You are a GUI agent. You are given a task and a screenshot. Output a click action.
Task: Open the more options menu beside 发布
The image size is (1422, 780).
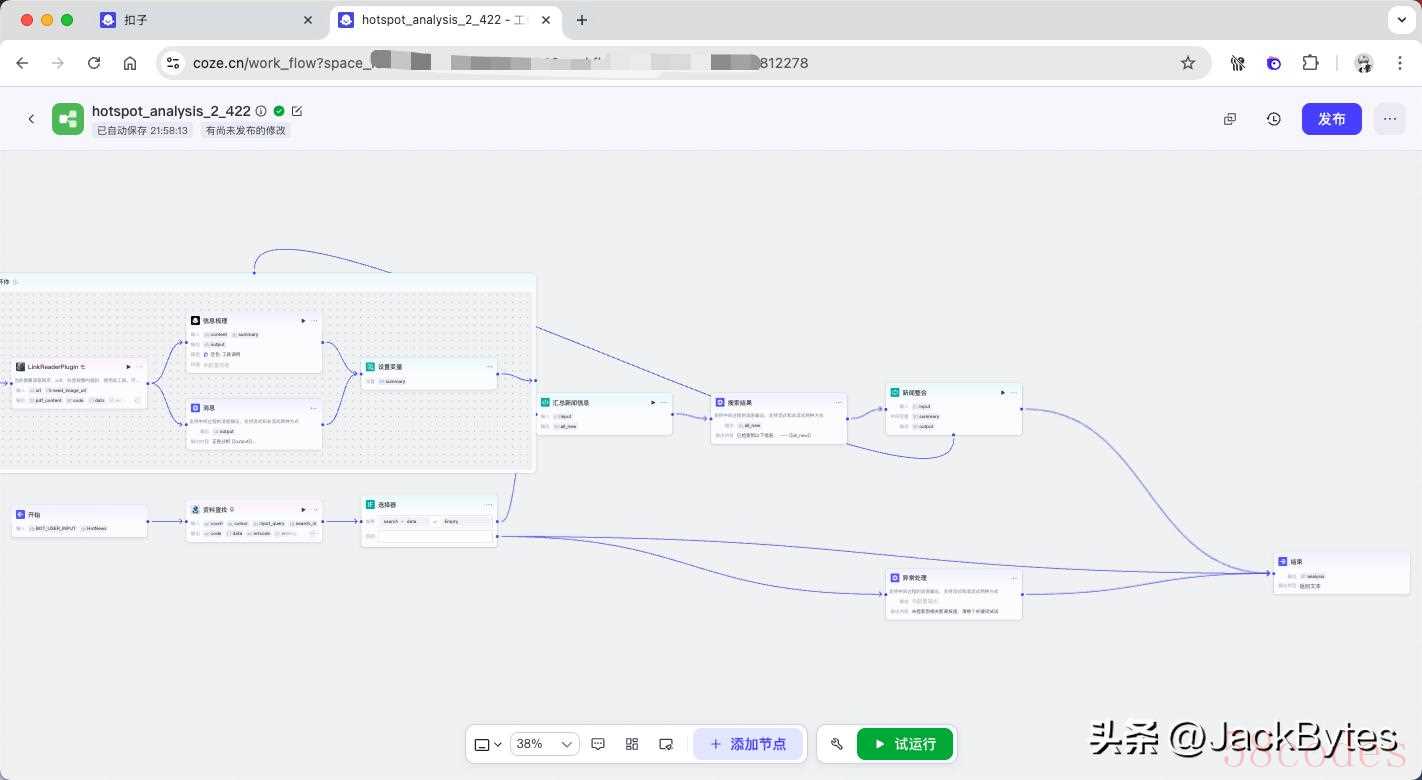[1389, 119]
